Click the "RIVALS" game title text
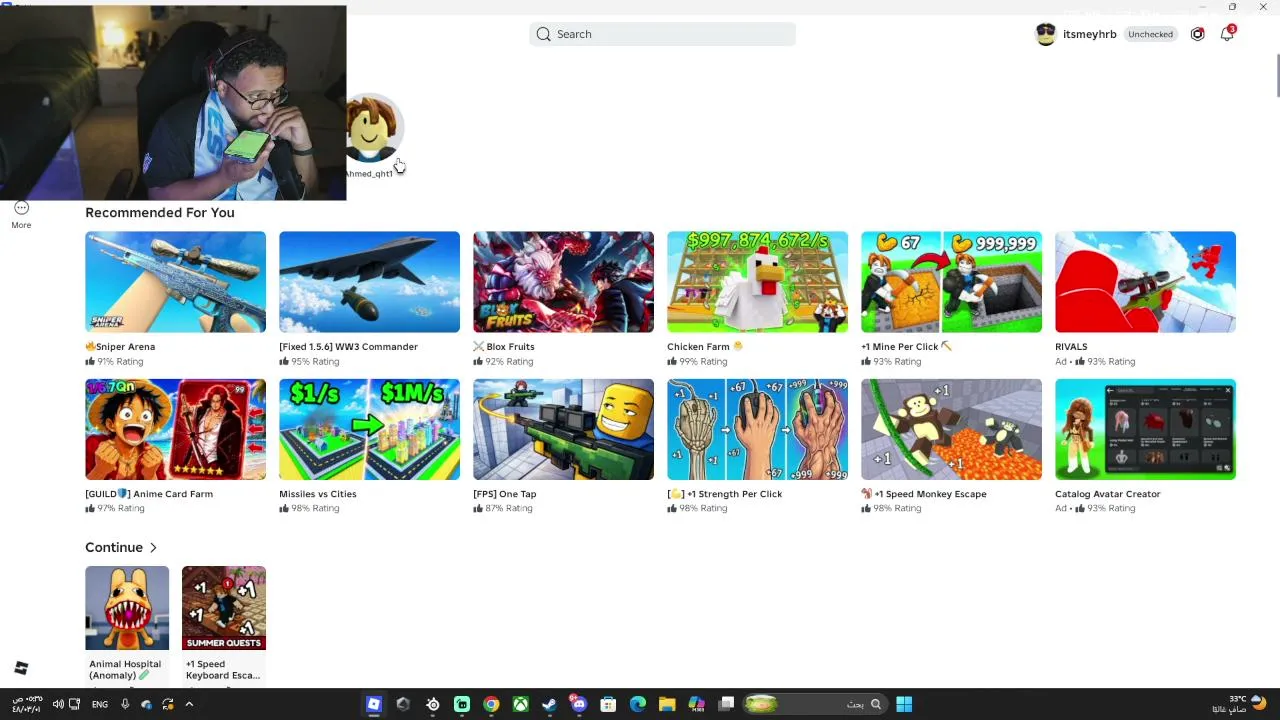The image size is (1280, 720). (x=1071, y=347)
